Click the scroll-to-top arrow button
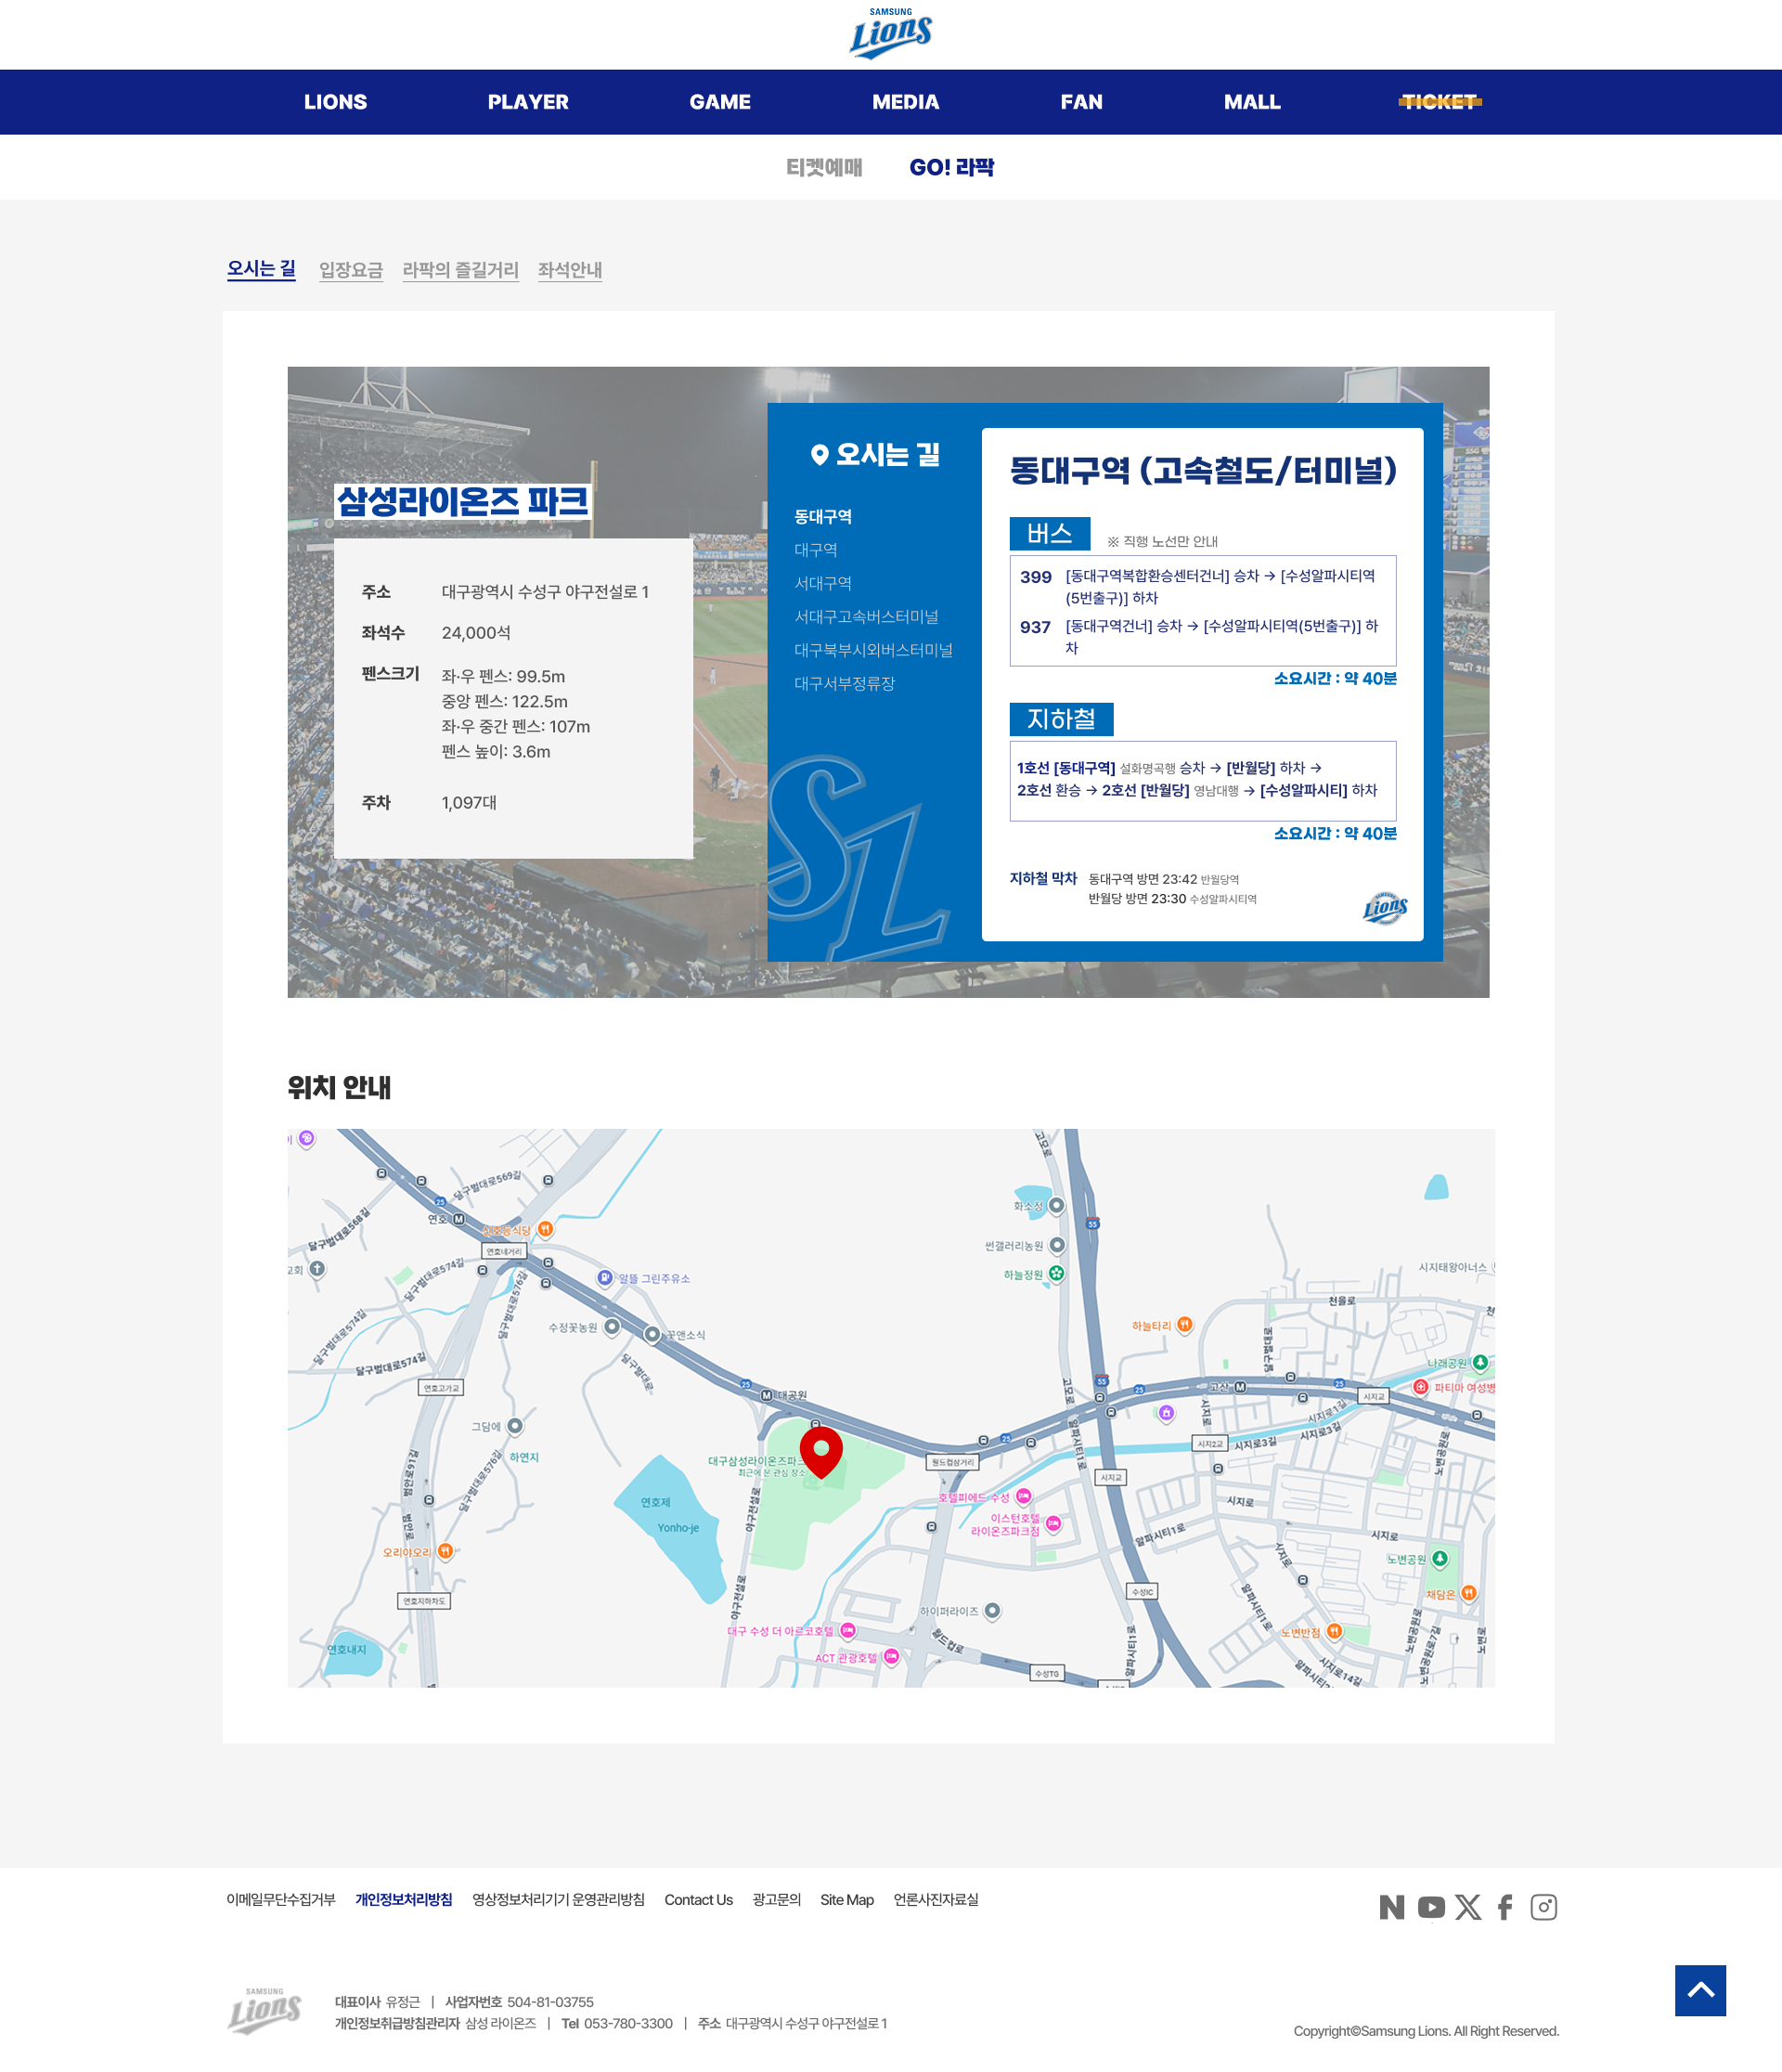 [x=1700, y=1990]
